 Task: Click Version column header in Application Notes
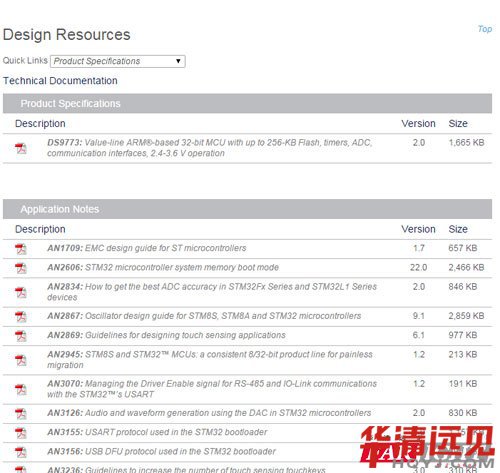[418, 229]
